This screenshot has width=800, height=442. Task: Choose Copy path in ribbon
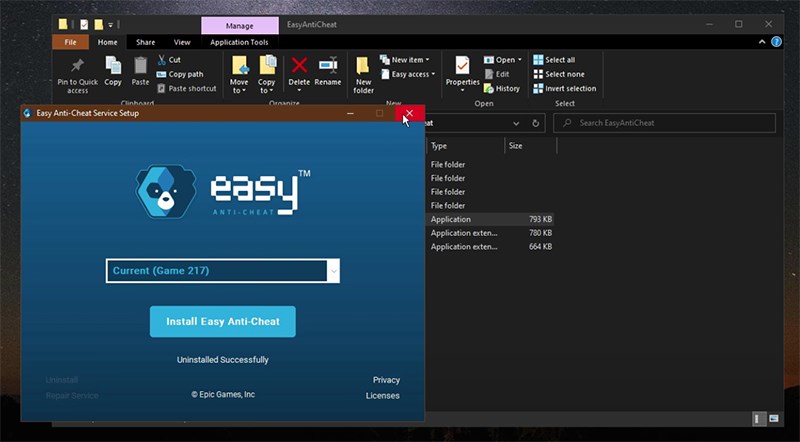[180, 74]
